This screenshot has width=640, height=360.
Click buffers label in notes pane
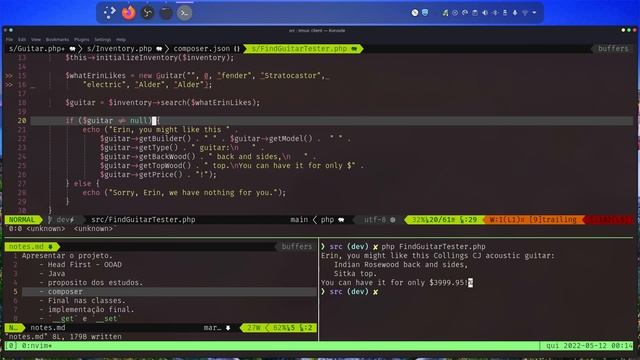(297, 247)
